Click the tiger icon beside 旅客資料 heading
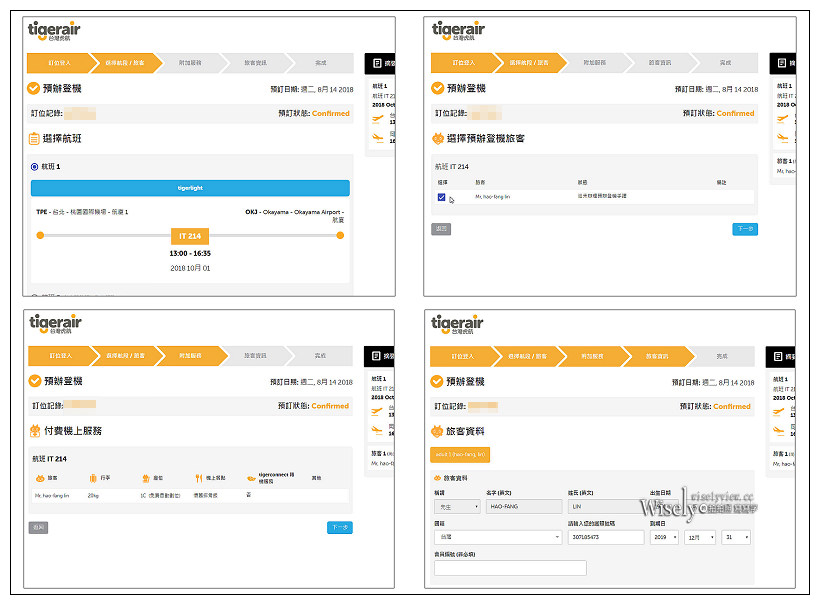Viewport: 820px width, 605px height. 440,430
